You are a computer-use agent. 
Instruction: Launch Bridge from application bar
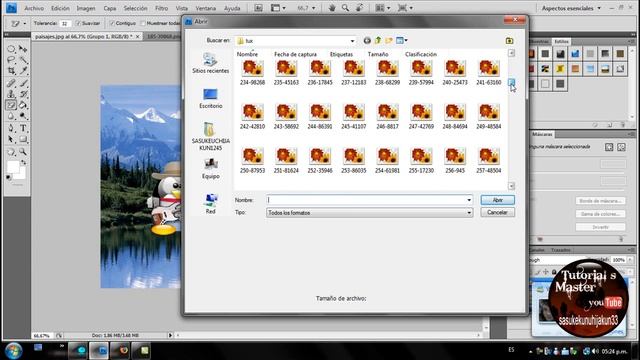point(258,8)
